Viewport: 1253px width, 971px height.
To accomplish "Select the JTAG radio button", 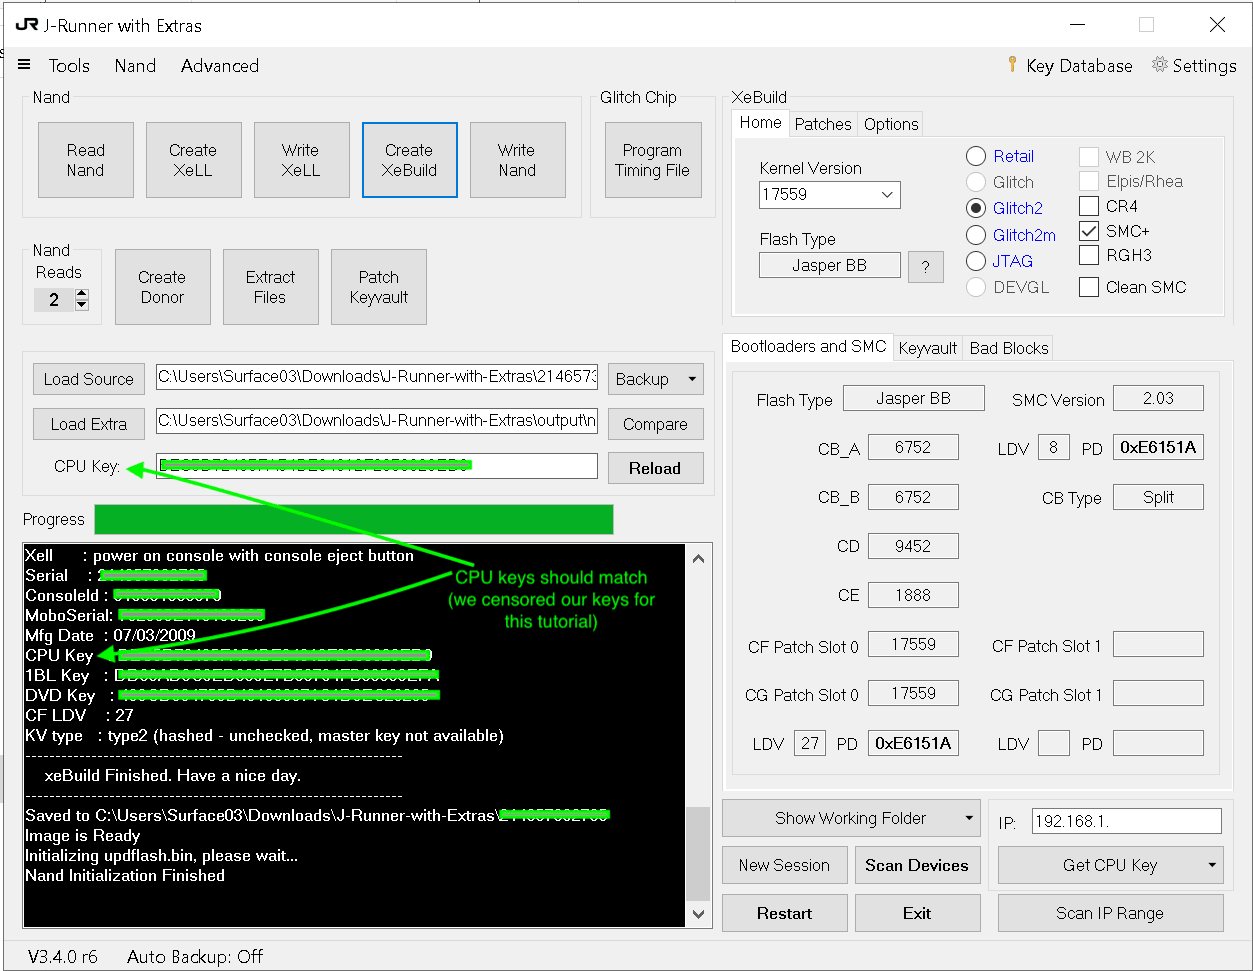I will coord(976,261).
